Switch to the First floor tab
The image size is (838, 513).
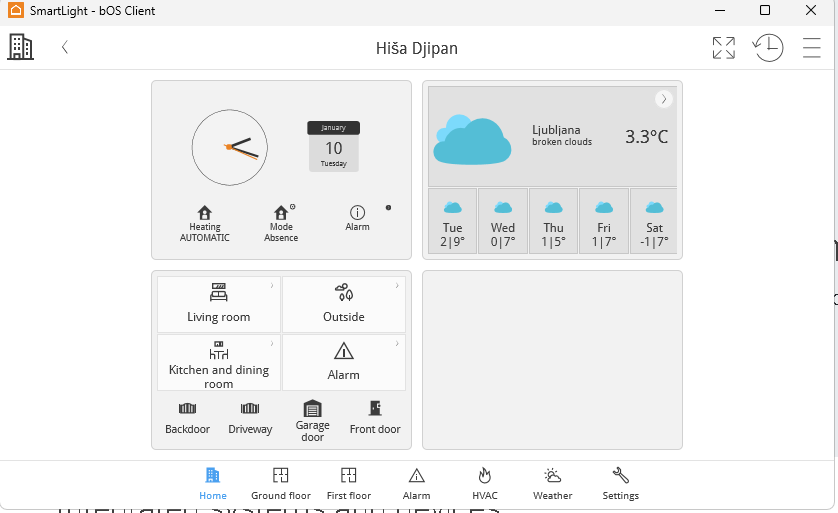tap(348, 484)
